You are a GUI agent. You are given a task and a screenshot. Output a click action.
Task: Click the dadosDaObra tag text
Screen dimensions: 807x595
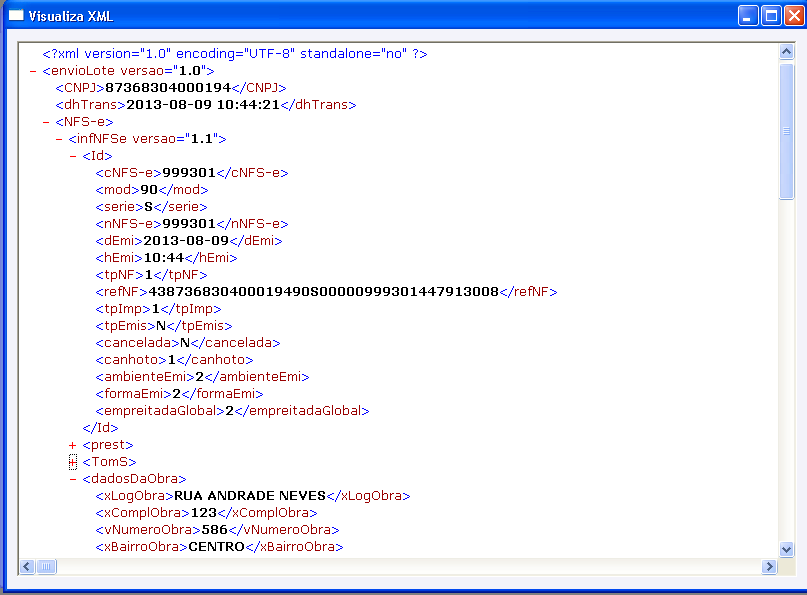(x=134, y=479)
